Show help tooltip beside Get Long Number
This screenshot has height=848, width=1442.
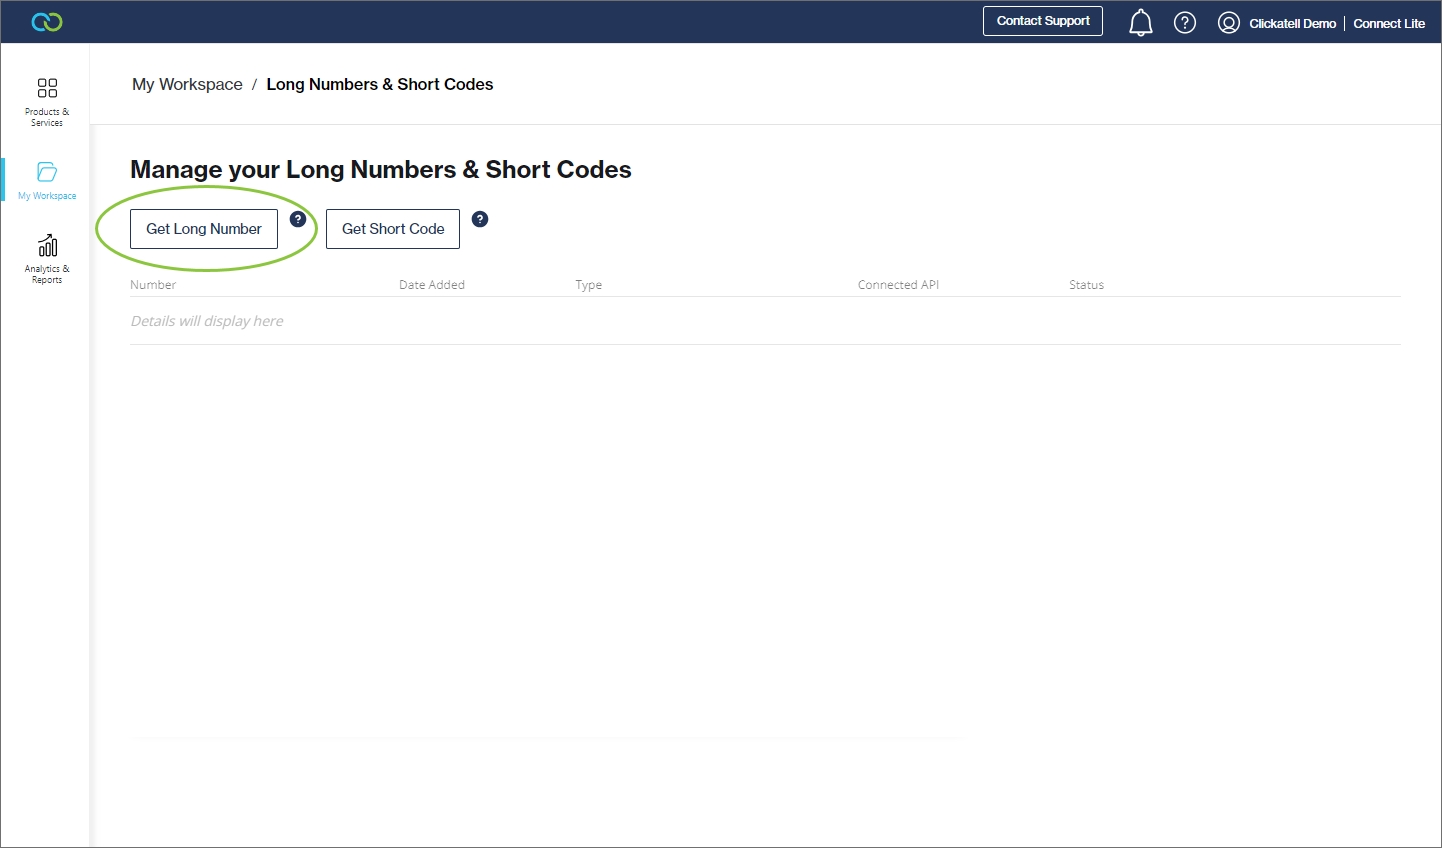298,219
